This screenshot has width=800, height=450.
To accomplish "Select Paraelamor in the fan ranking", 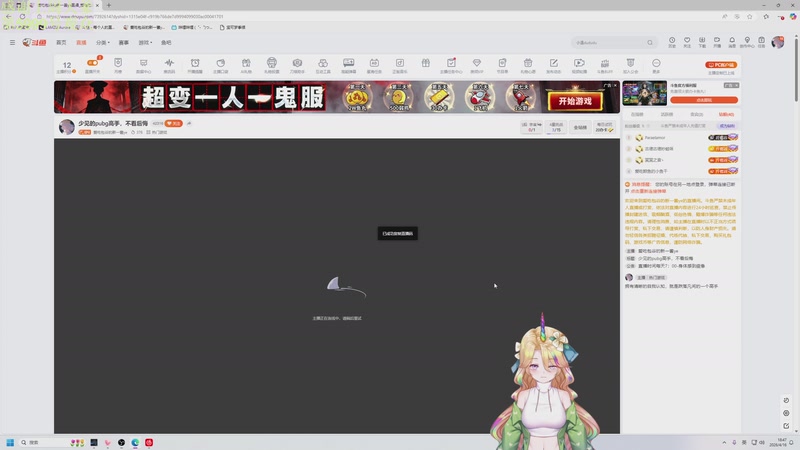I will (x=655, y=138).
